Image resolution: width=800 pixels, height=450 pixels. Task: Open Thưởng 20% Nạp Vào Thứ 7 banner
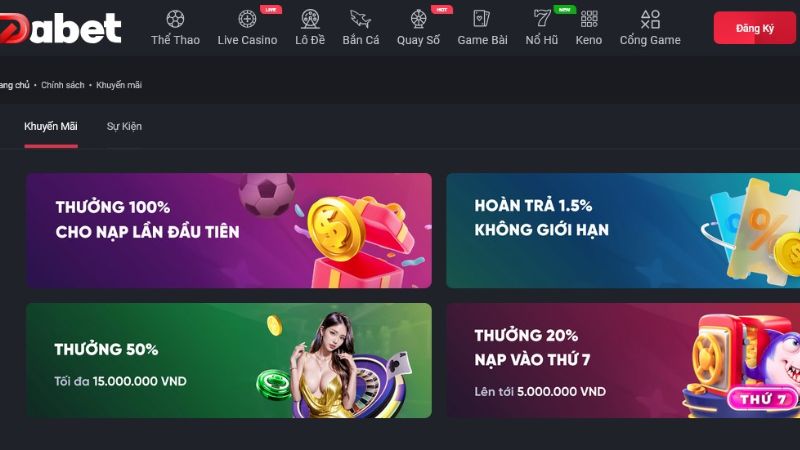pyautogui.click(x=623, y=361)
